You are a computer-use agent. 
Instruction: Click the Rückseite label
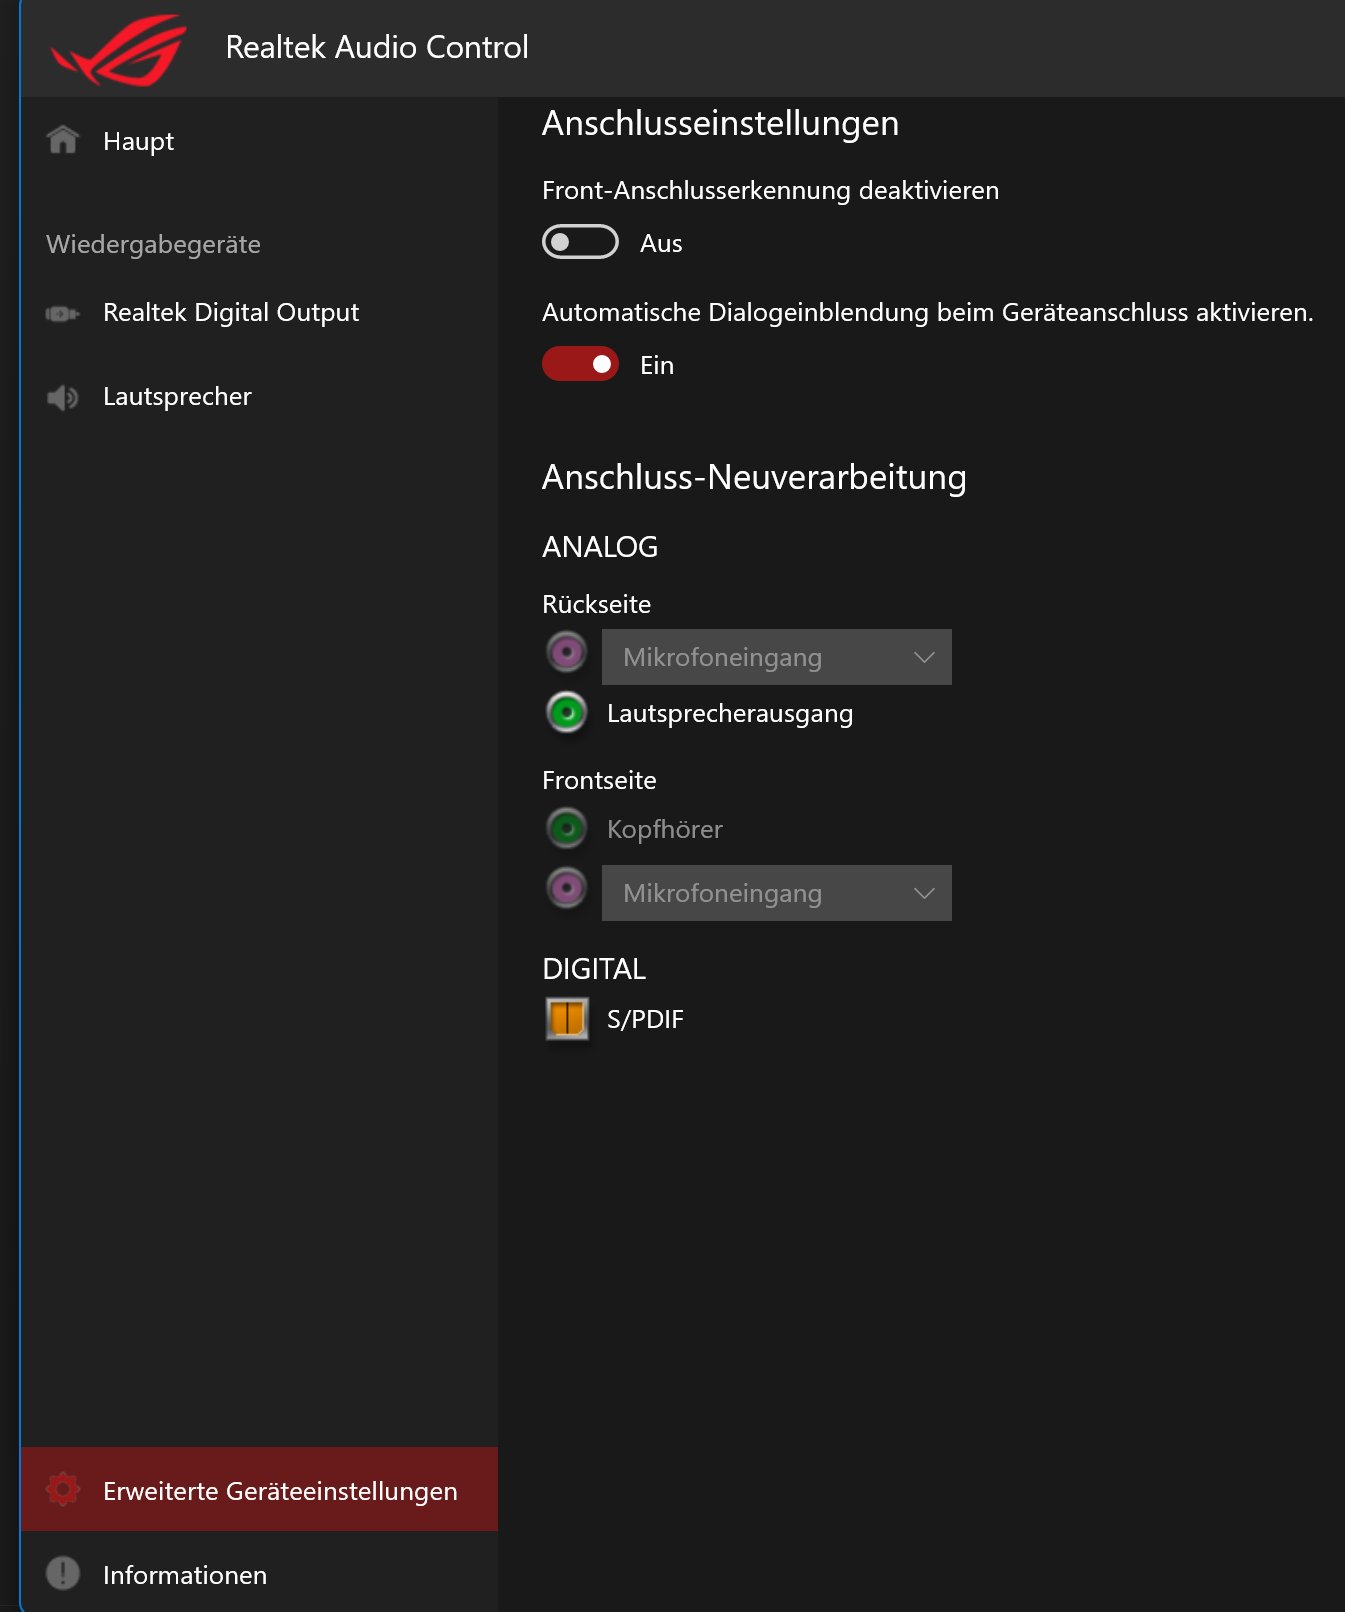pyautogui.click(x=596, y=604)
